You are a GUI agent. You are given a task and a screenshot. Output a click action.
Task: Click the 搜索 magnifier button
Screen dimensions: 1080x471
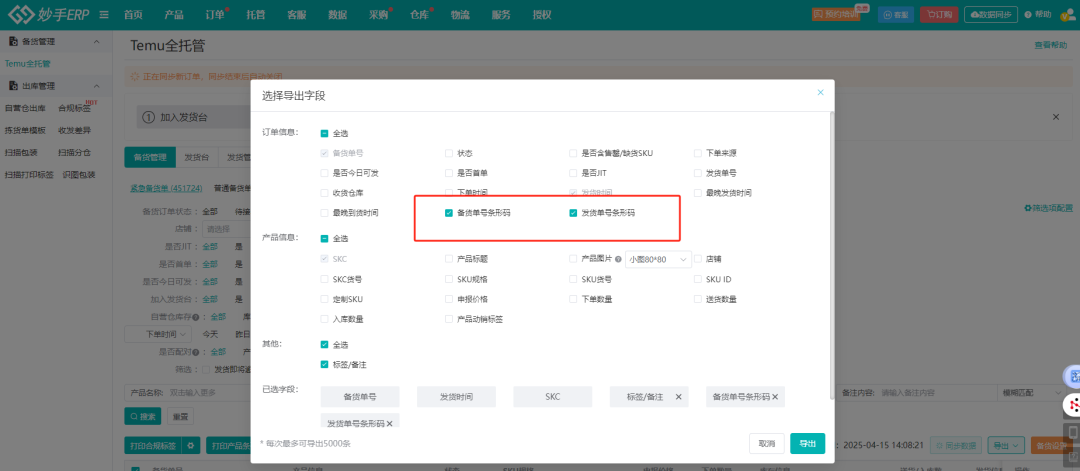143,417
